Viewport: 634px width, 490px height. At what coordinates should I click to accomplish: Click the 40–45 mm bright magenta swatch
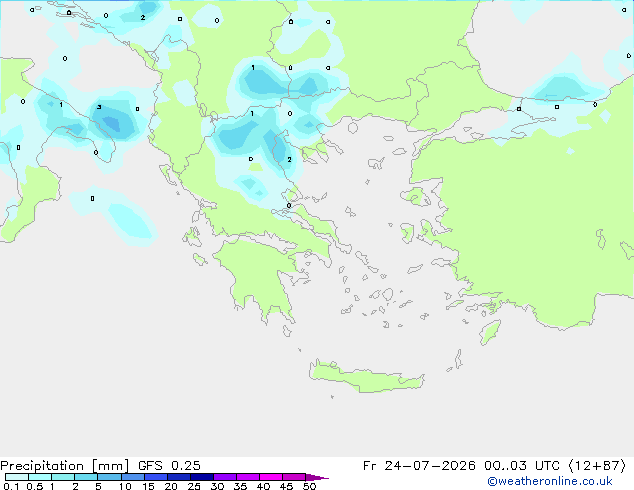pyautogui.click(x=271, y=477)
